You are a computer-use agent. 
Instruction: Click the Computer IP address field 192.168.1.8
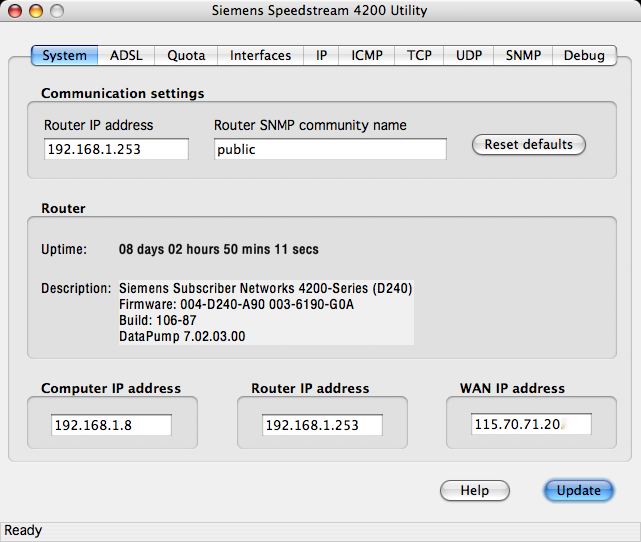[111, 425]
